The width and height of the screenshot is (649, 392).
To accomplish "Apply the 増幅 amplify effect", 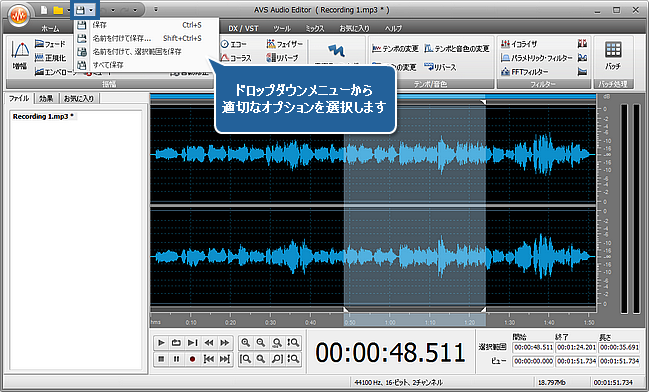I will pyautogui.click(x=20, y=55).
